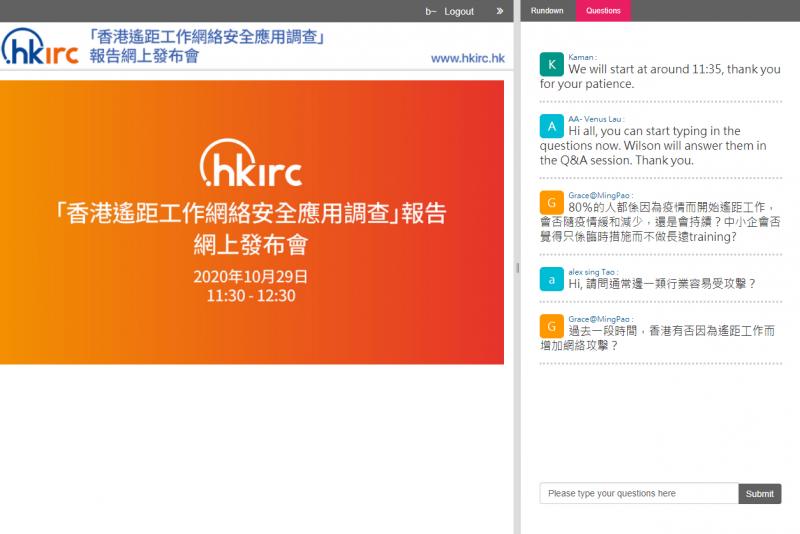Click Kaman's green K avatar
This screenshot has width=800, height=534.
click(552, 64)
